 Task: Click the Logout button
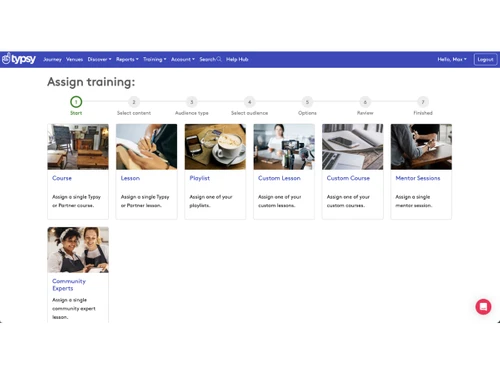click(x=485, y=59)
